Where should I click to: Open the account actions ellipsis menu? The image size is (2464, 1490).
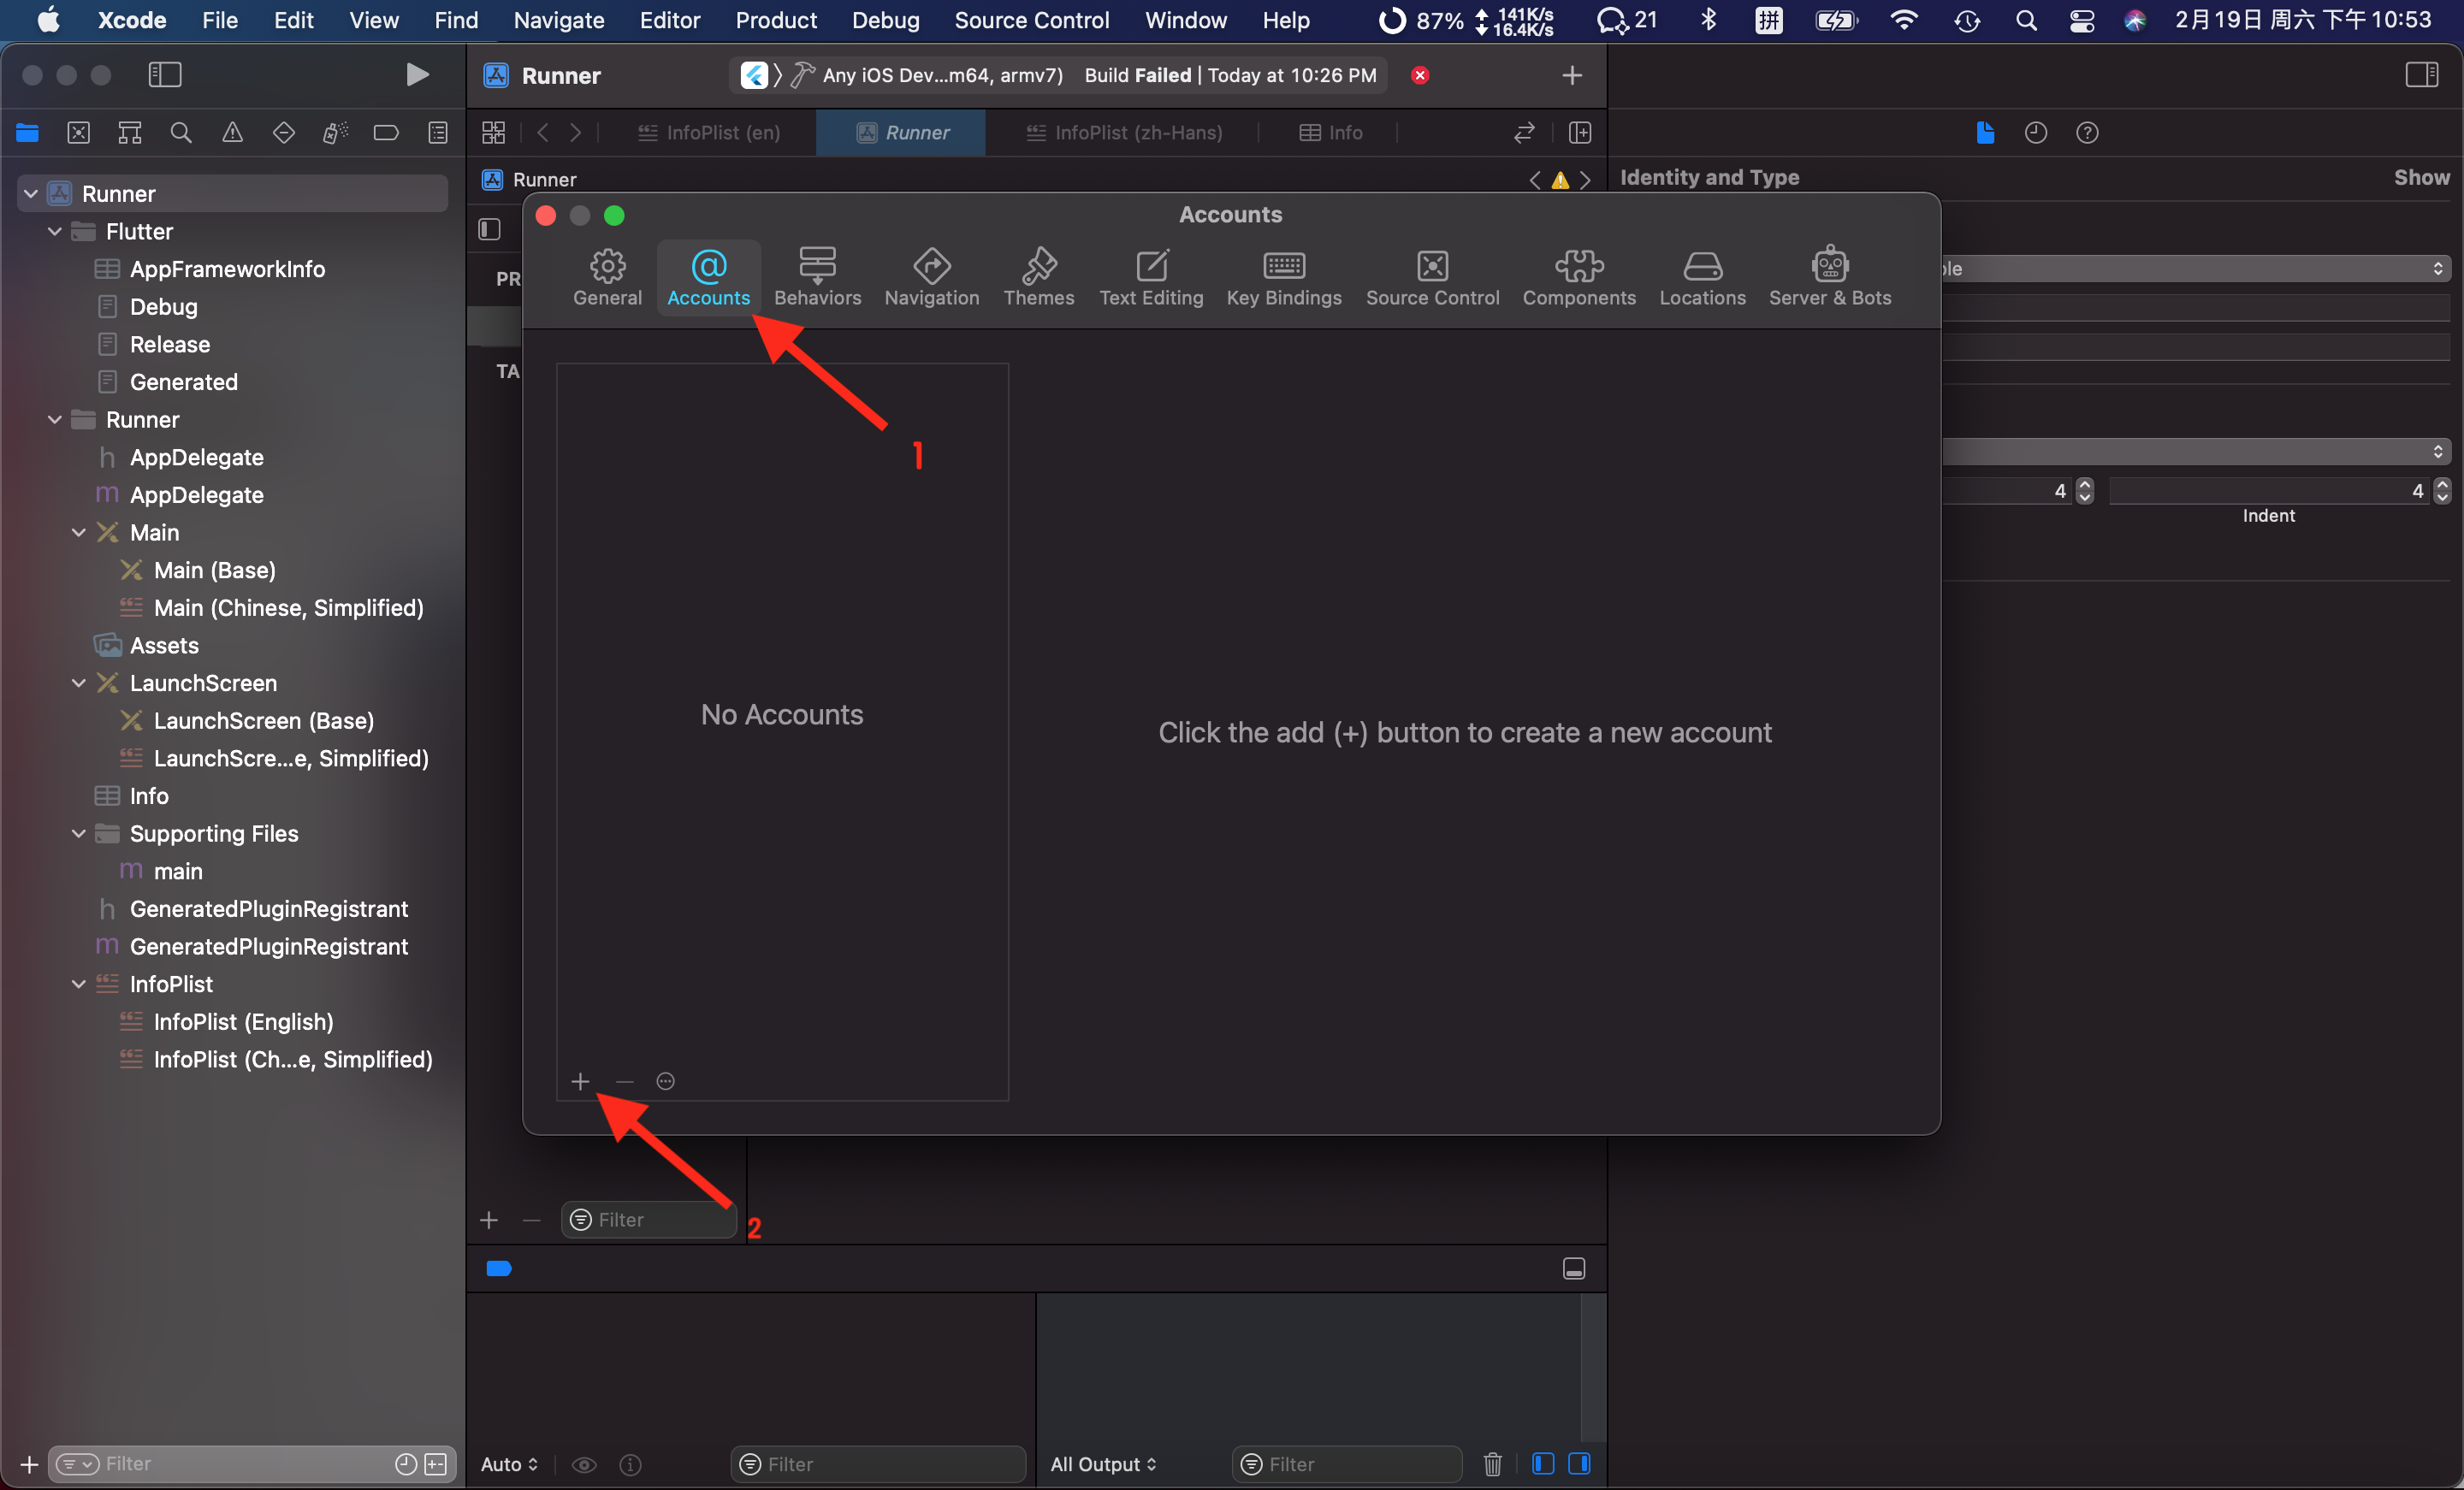[665, 1081]
